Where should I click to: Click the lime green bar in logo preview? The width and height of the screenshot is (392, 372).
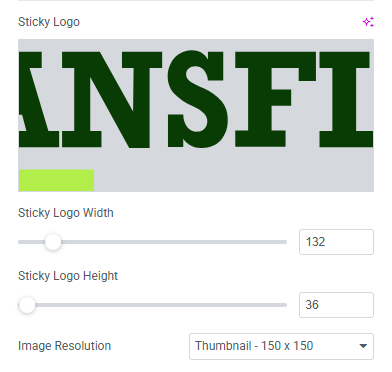click(56, 180)
